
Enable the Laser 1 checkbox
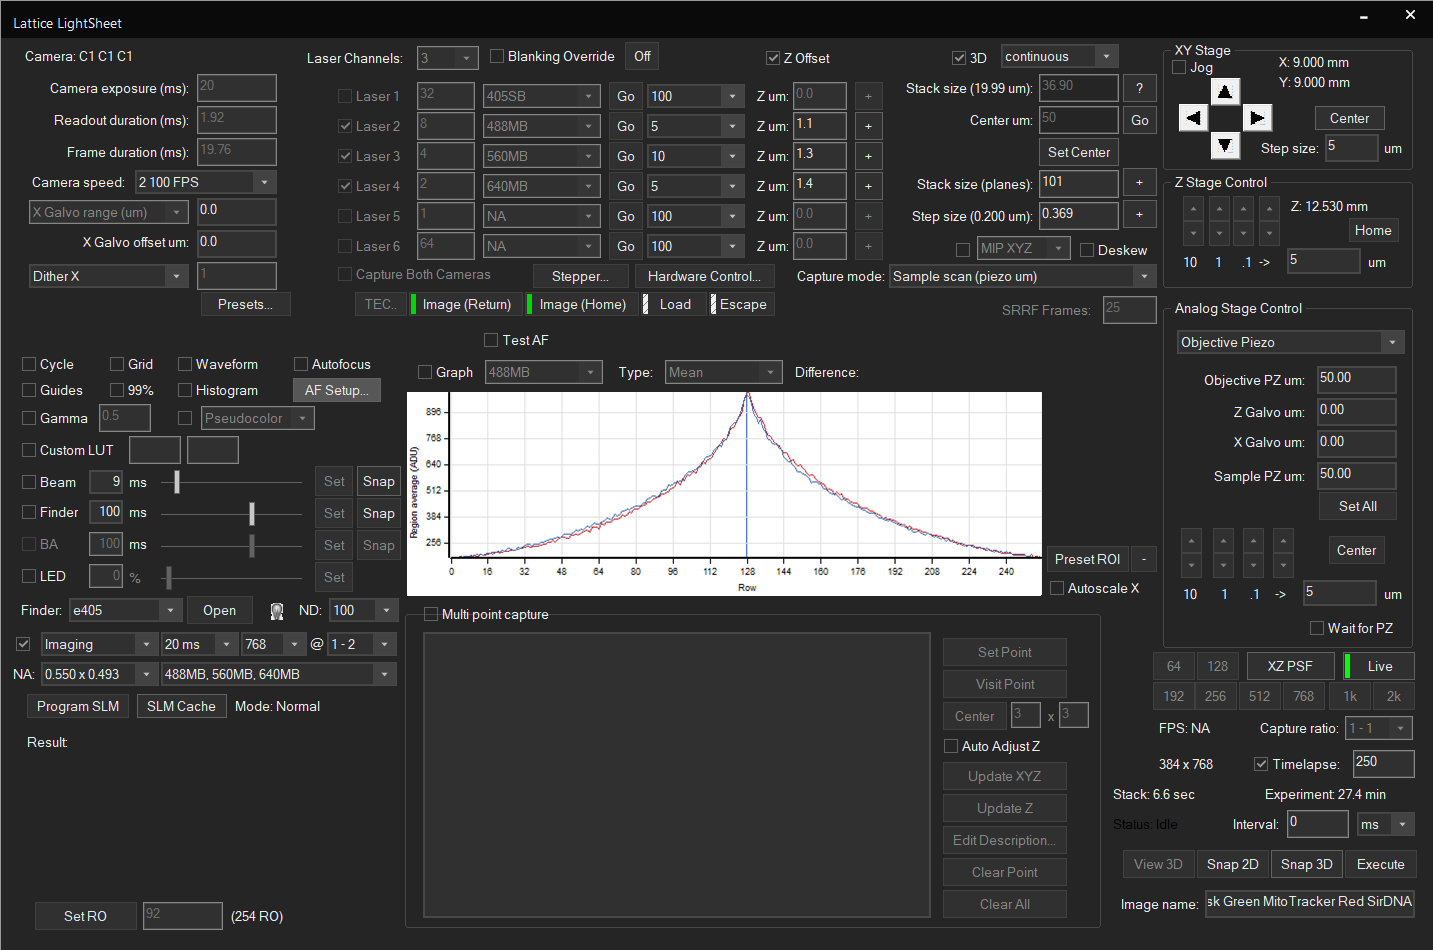click(x=345, y=96)
